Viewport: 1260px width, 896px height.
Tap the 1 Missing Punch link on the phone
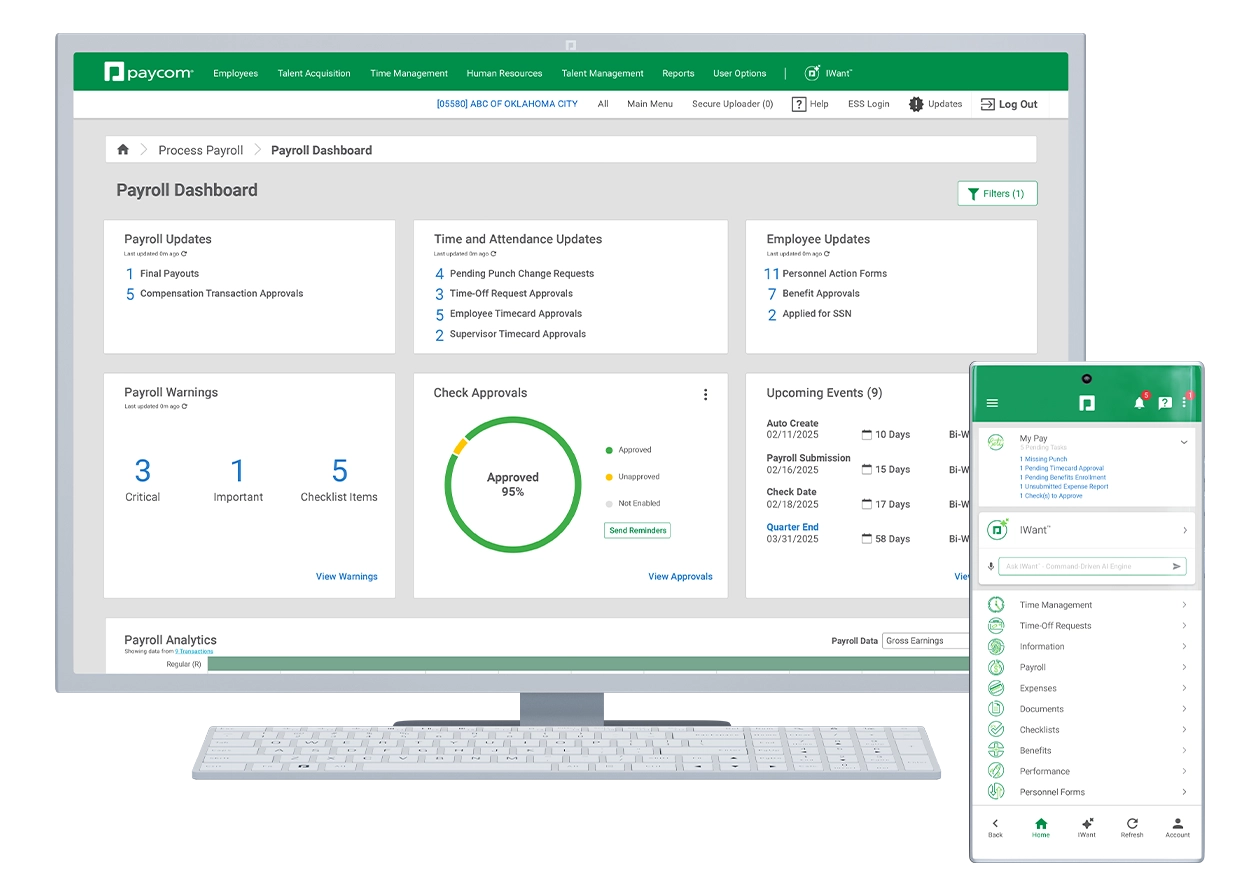point(1043,459)
